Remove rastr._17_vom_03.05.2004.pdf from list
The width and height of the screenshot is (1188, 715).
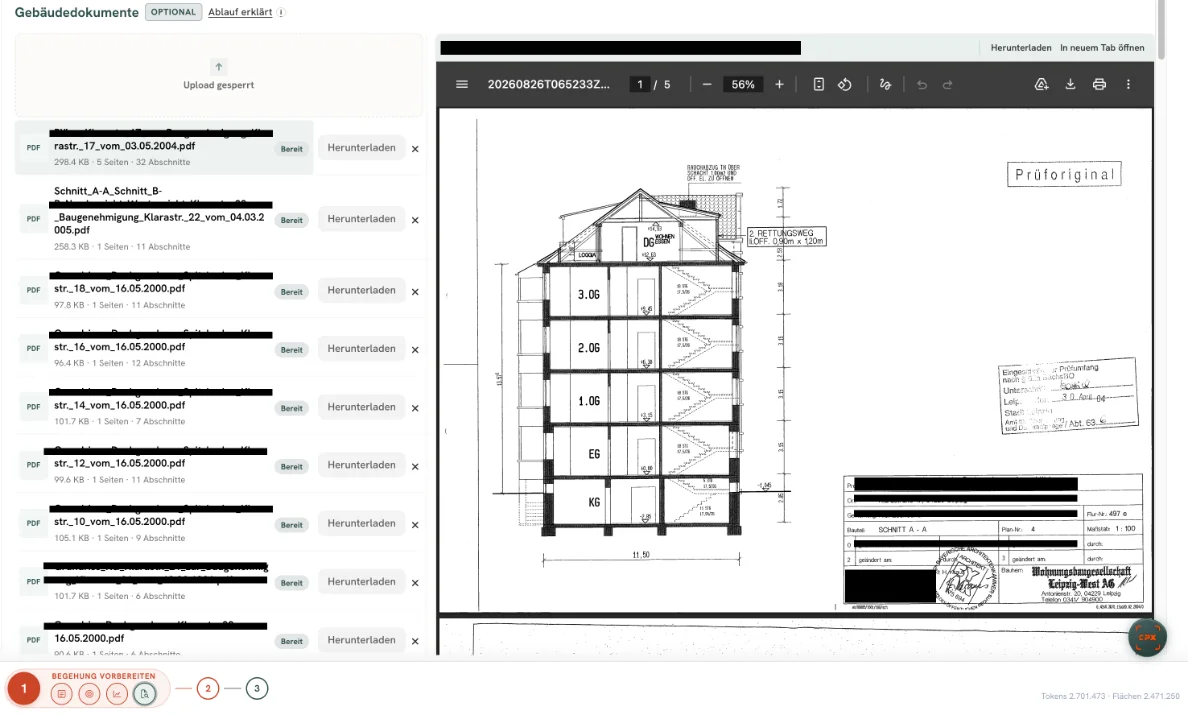[415, 148]
